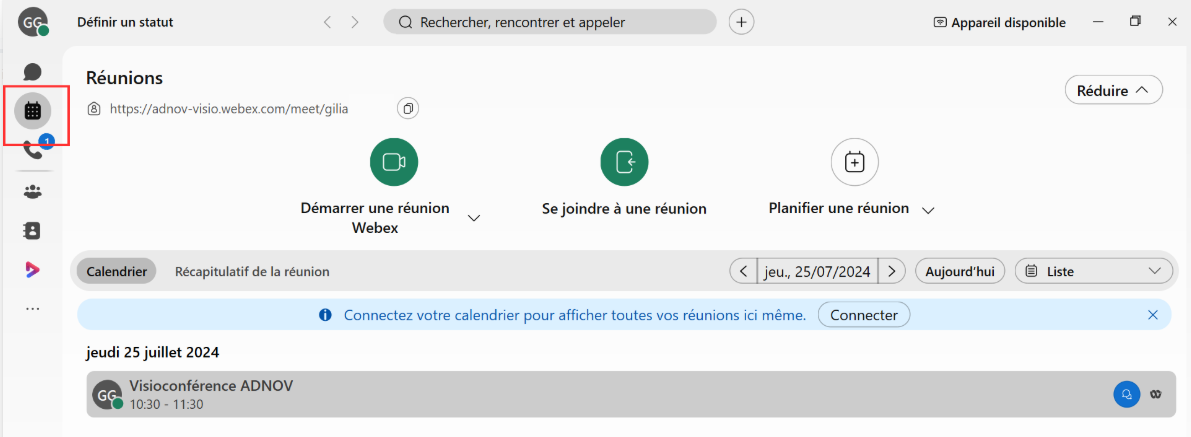Viewport: 1191px width, 437px height.
Task: Click the Planifier une réunion calendar icon
Action: pos(855,162)
